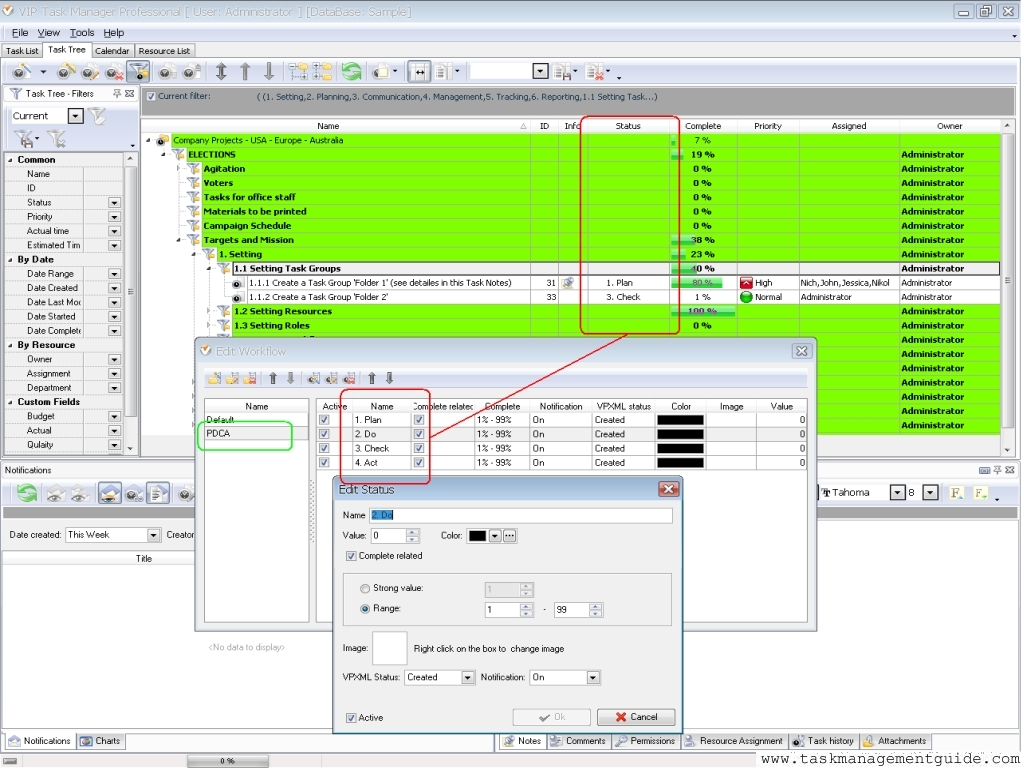Click the refresh icon in Notifications toolbar
This screenshot has height=768, width=1024.
(x=27, y=493)
